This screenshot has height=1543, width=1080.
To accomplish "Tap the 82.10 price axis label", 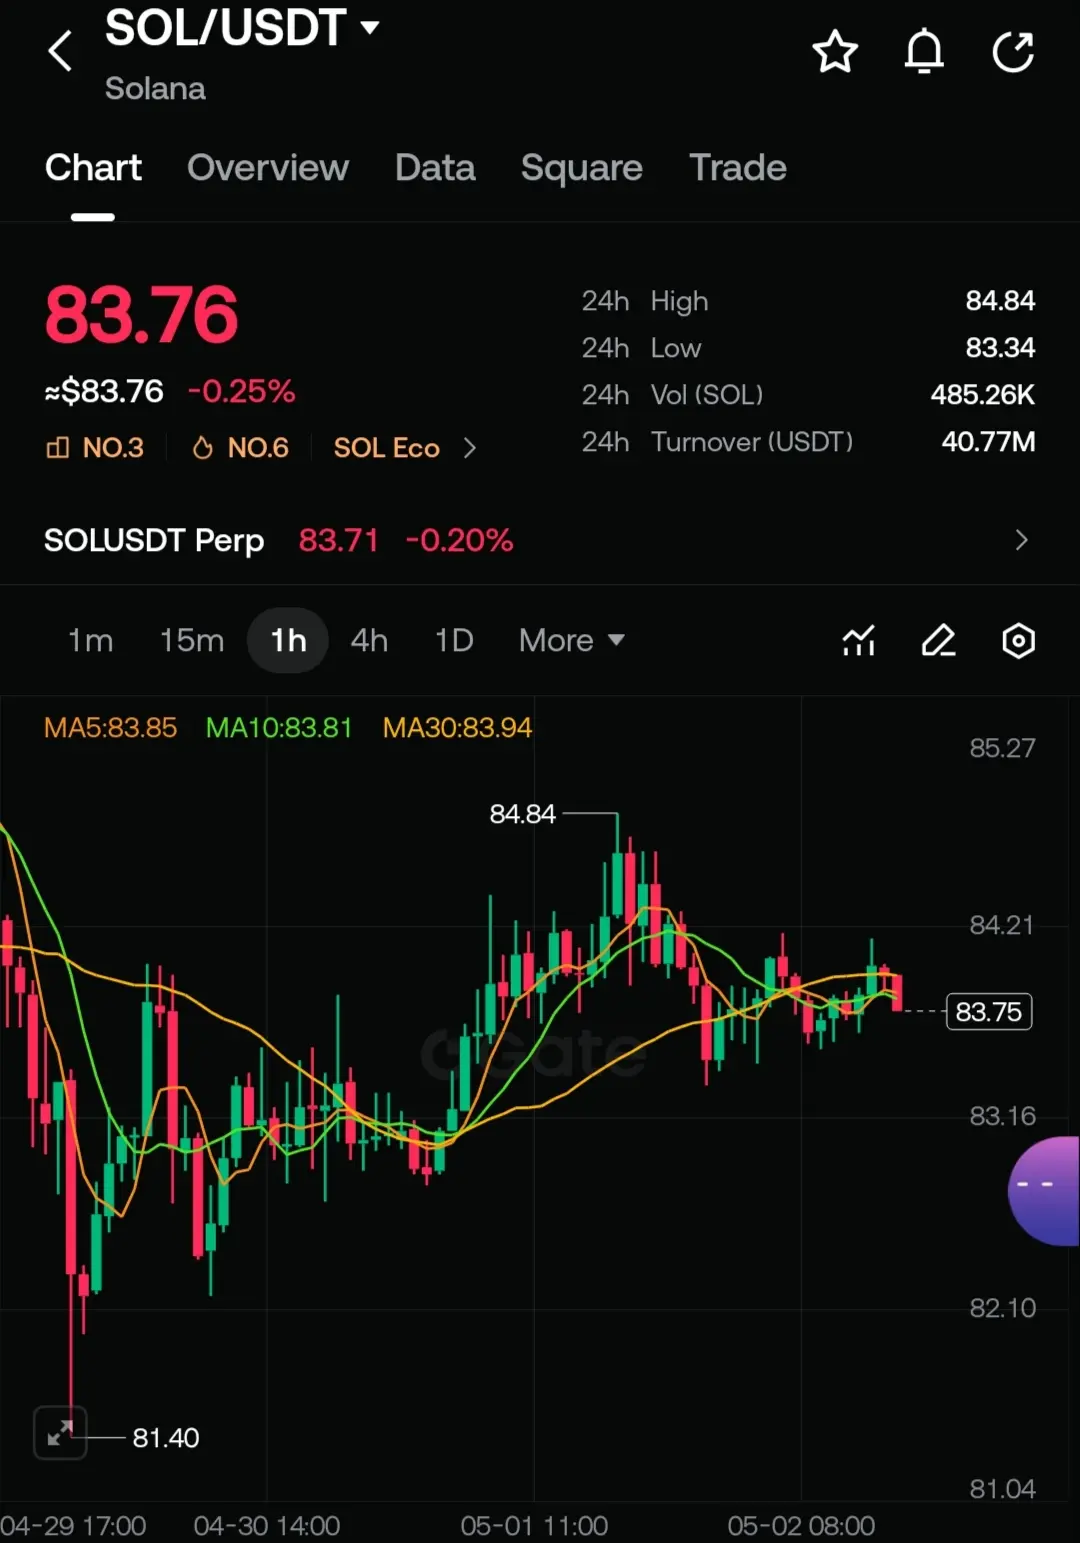I will [1002, 1307].
